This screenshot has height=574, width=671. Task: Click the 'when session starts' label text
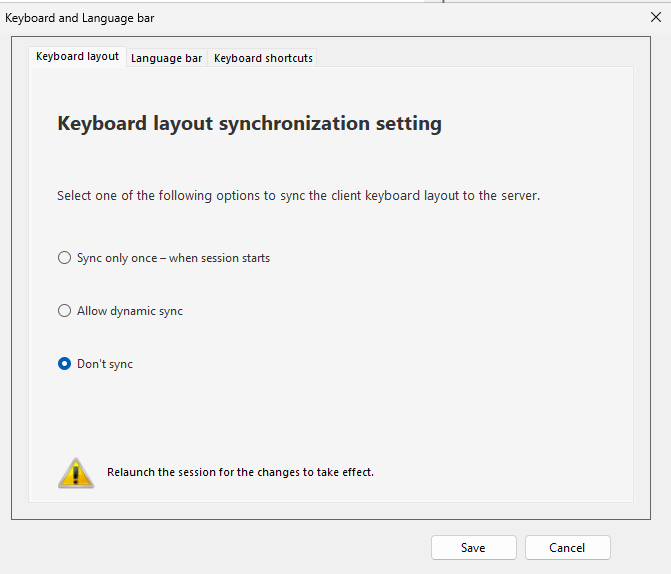(219, 258)
